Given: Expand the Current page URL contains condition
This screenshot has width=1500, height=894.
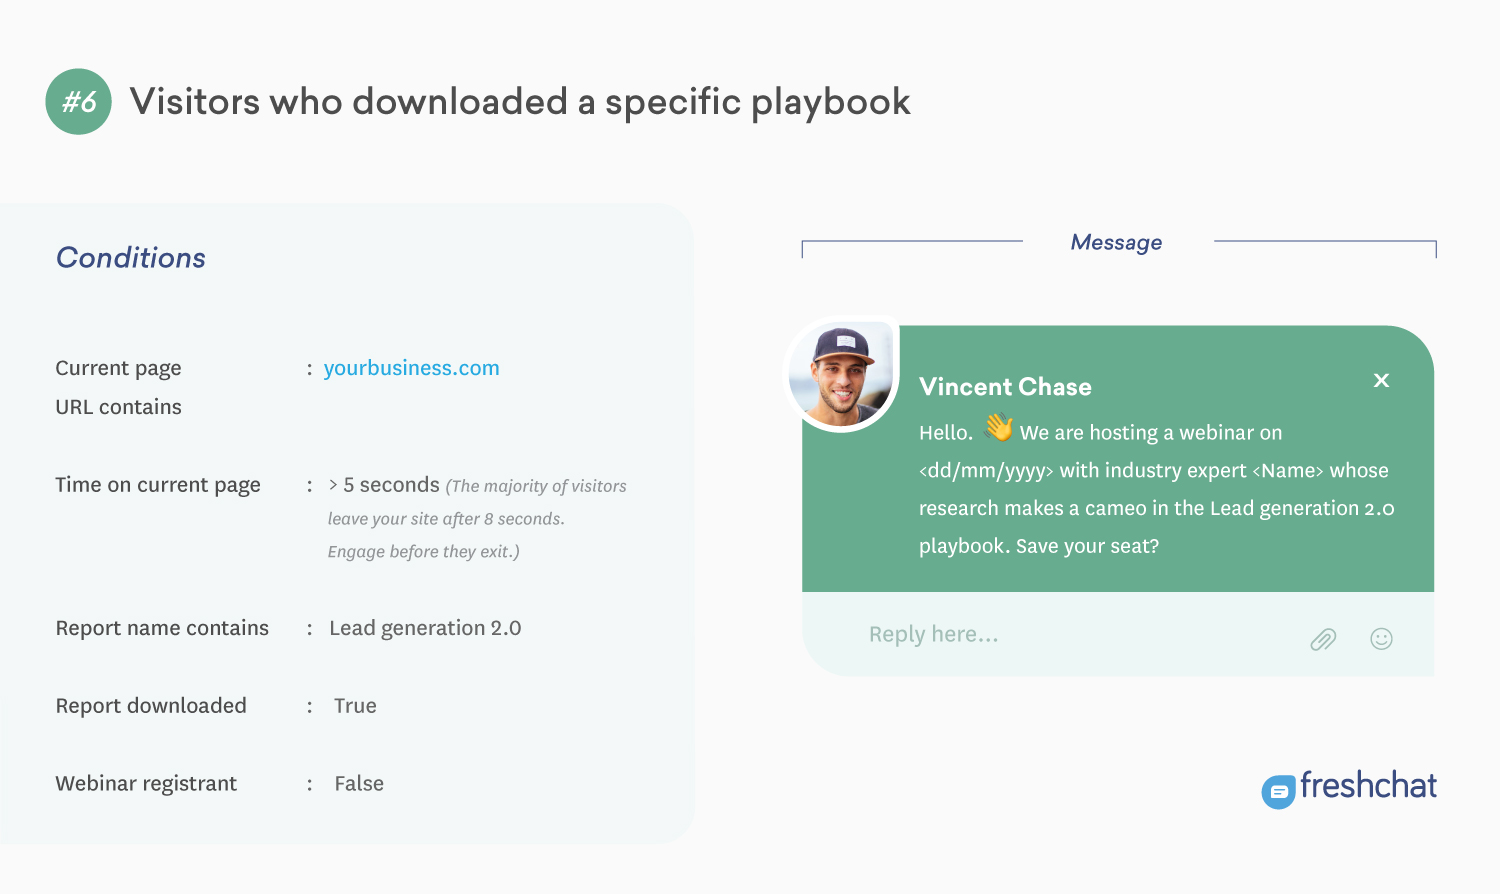Looking at the screenshot, I should [x=118, y=387].
